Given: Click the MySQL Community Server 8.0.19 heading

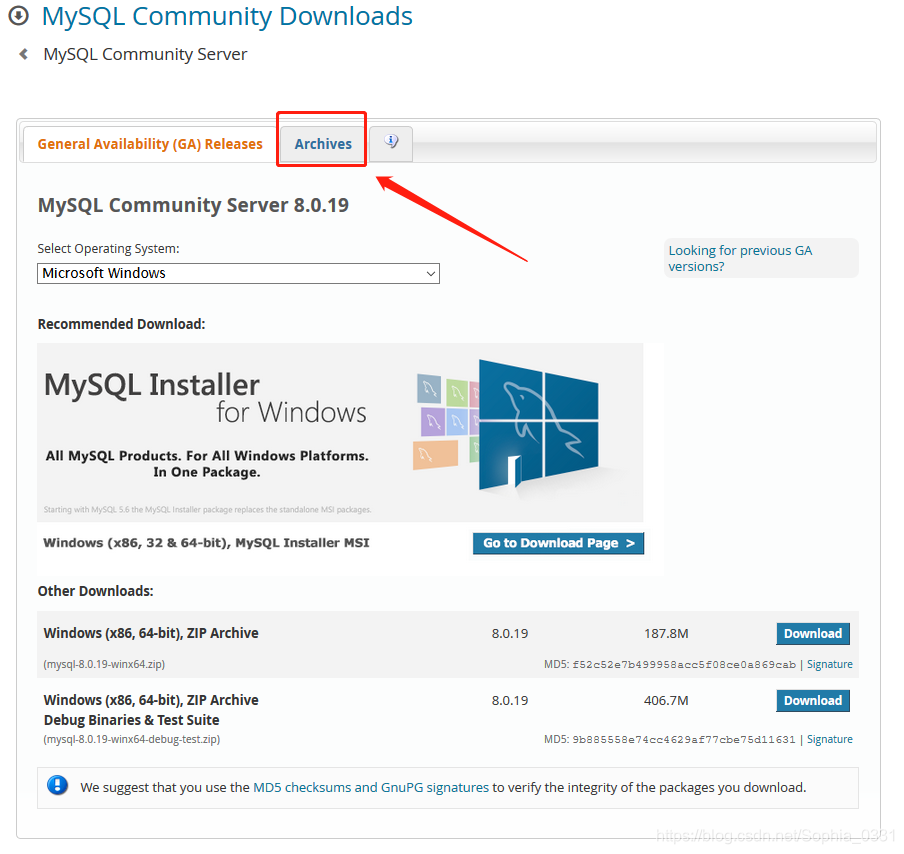Looking at the screenshot, I should click(x=193, y=205).
